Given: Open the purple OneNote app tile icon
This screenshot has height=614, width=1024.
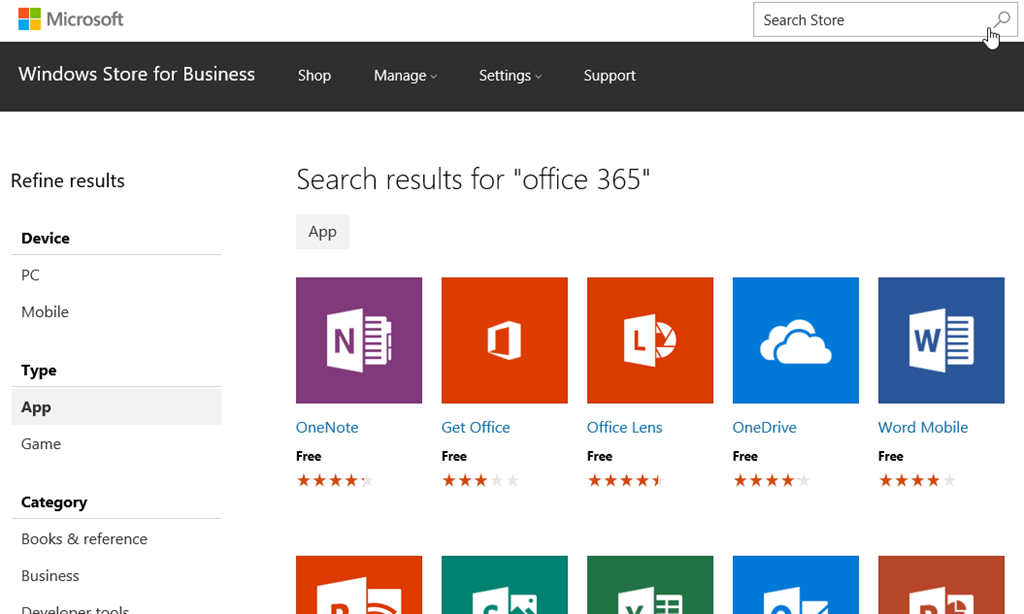Looking at the screenshot, I should [359, 340].
